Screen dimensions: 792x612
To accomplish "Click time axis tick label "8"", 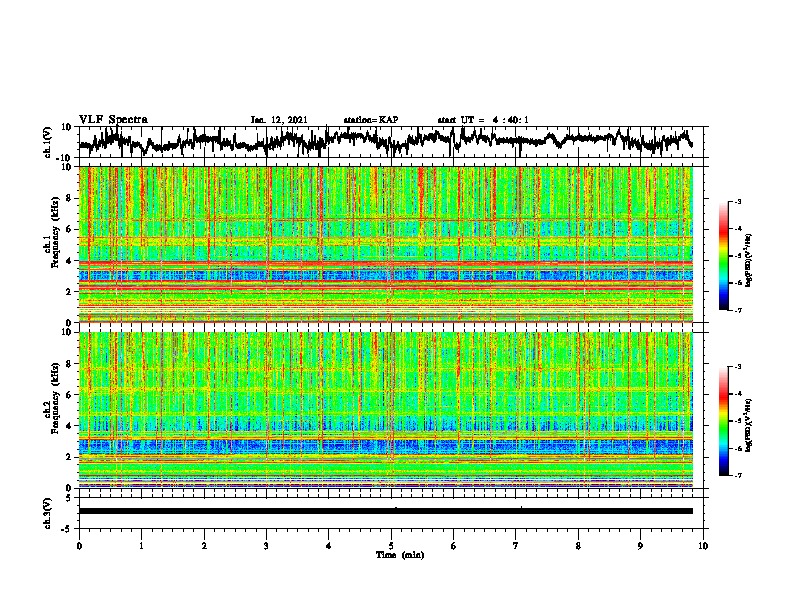I will 578,546.
